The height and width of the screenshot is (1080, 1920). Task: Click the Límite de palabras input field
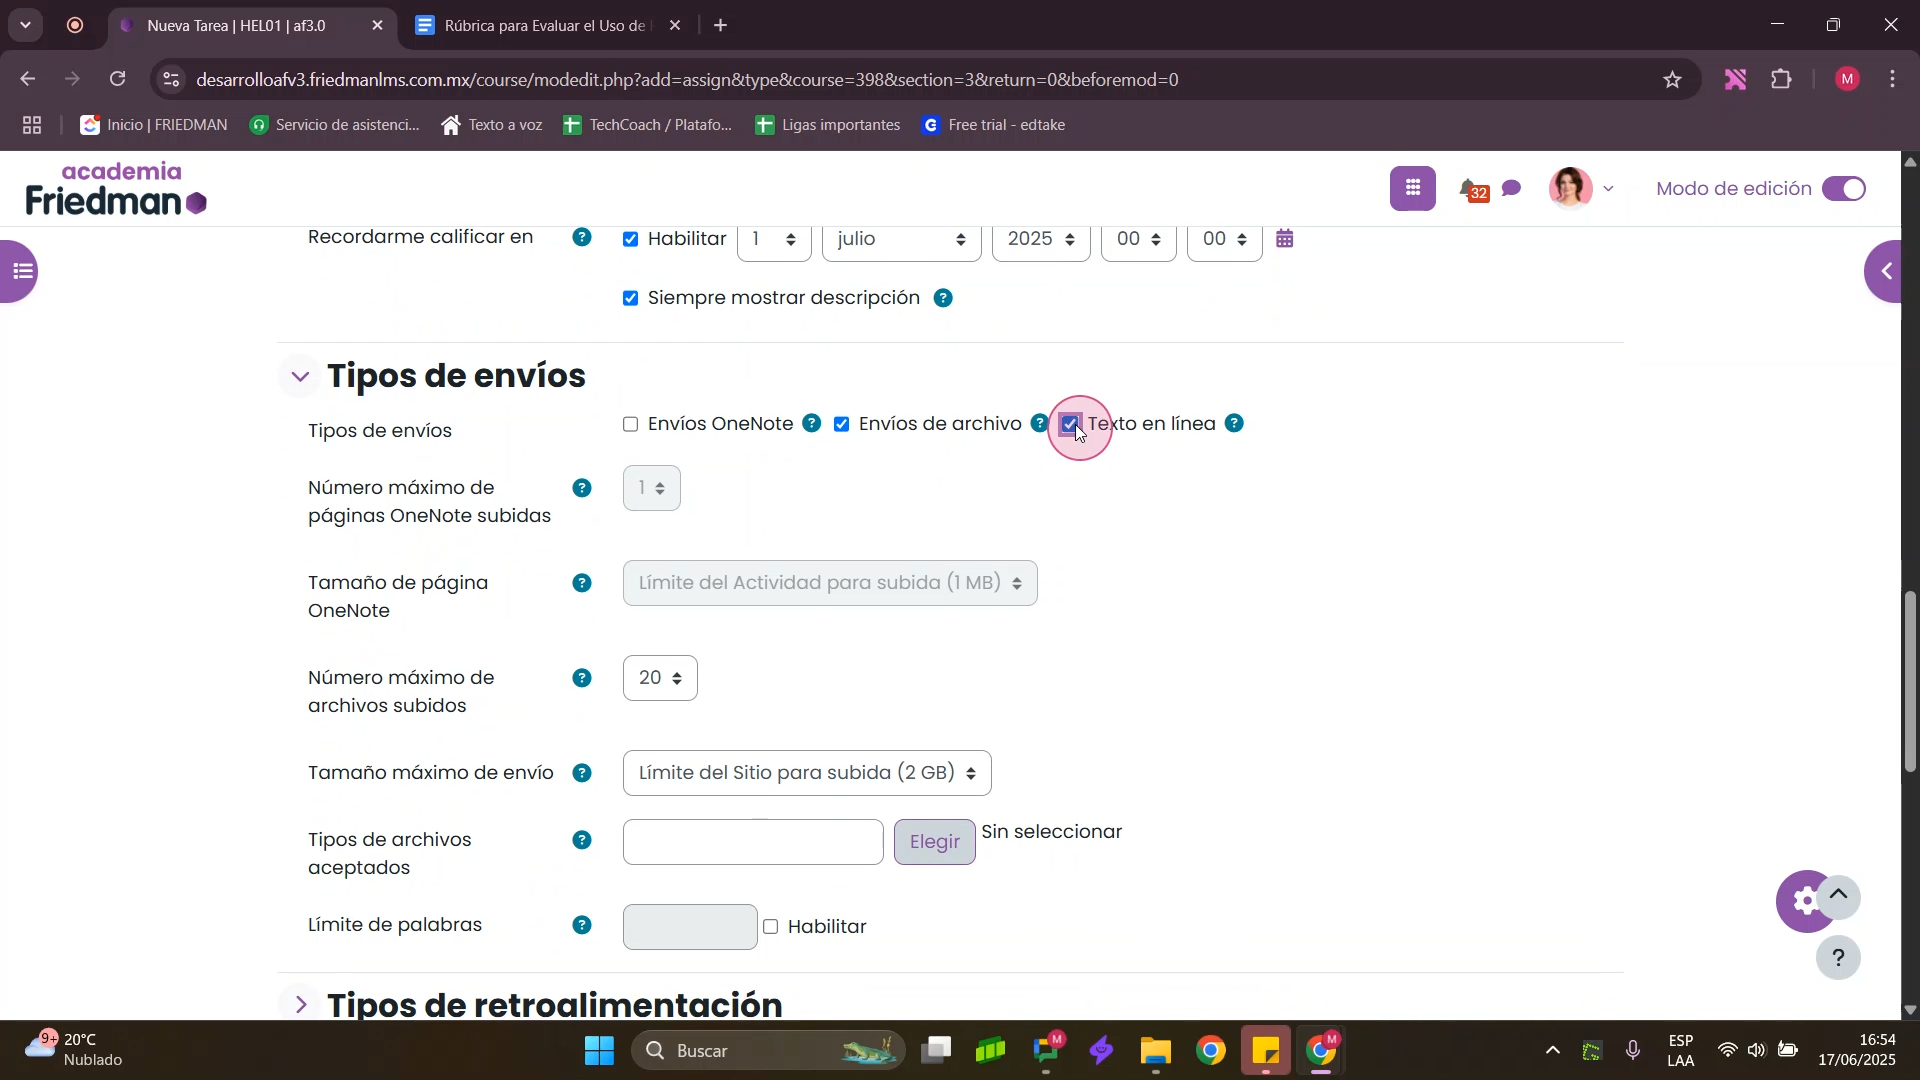point(688,926)
